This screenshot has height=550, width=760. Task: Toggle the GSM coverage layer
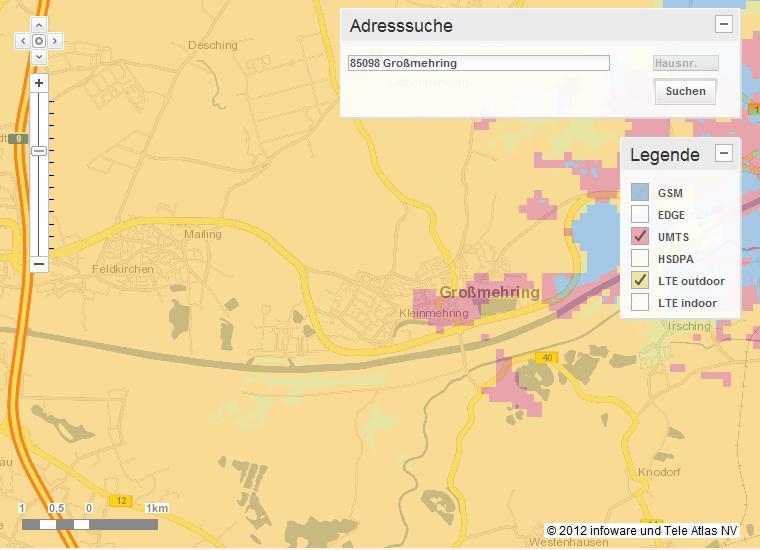[x=640, y=193]
